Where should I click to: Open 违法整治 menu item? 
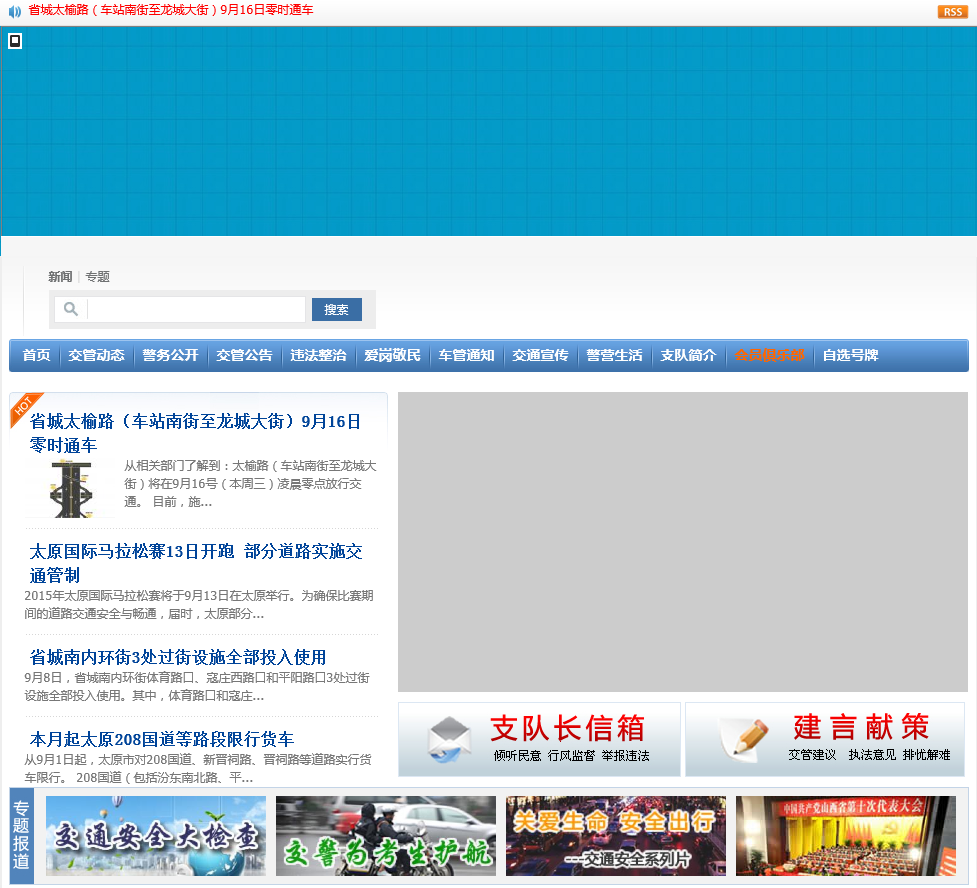[318, 355]
